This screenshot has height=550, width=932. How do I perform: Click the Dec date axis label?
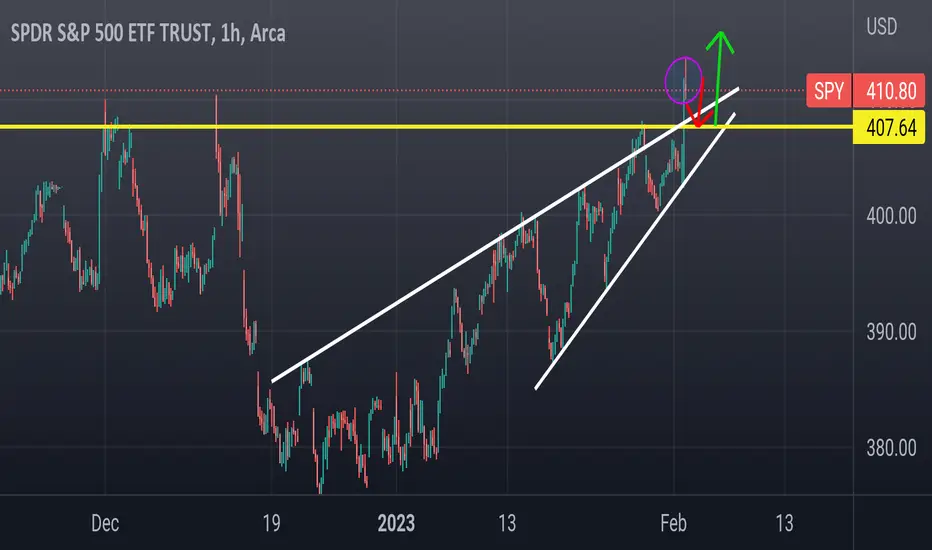coord(105,523)
